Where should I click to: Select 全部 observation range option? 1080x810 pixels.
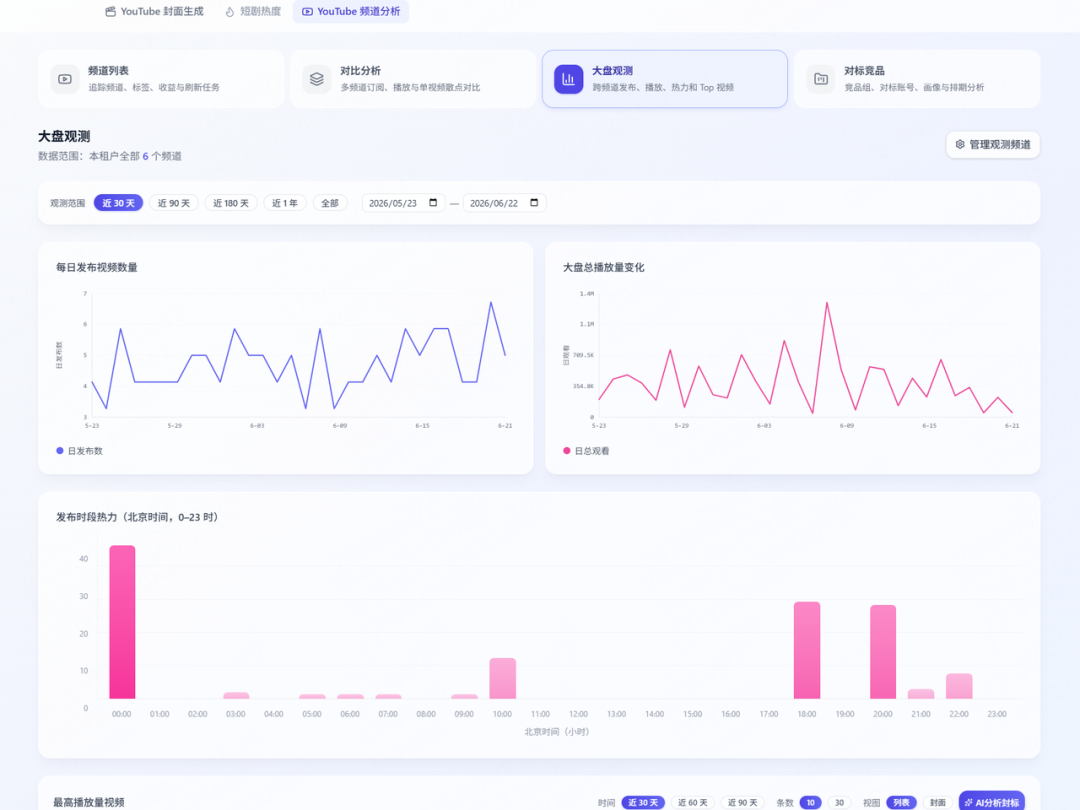330,203
